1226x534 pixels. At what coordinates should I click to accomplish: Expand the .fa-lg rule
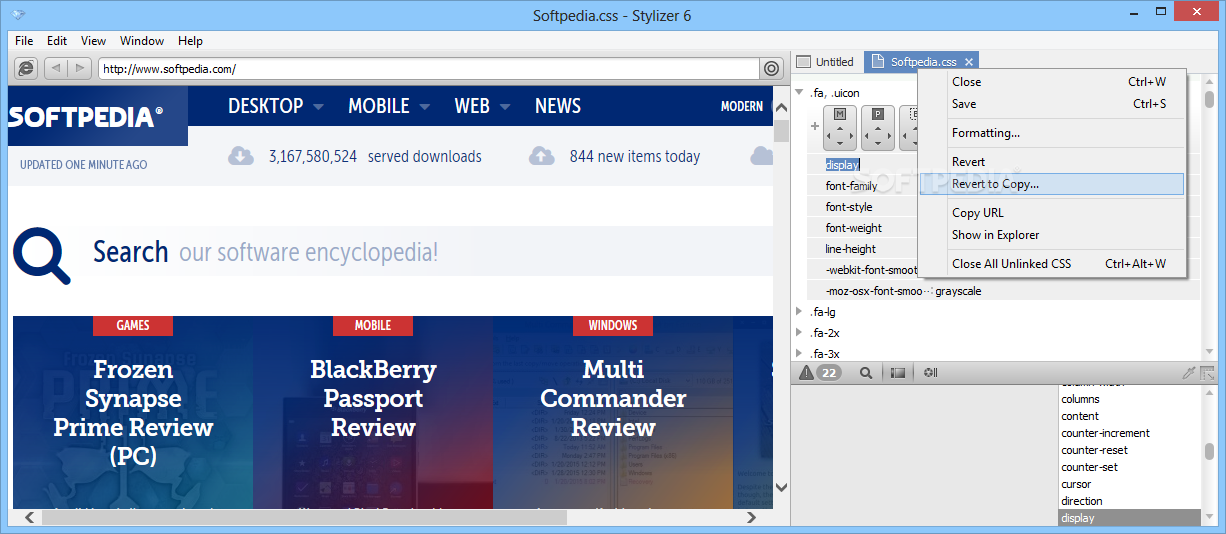pos(799,311)
